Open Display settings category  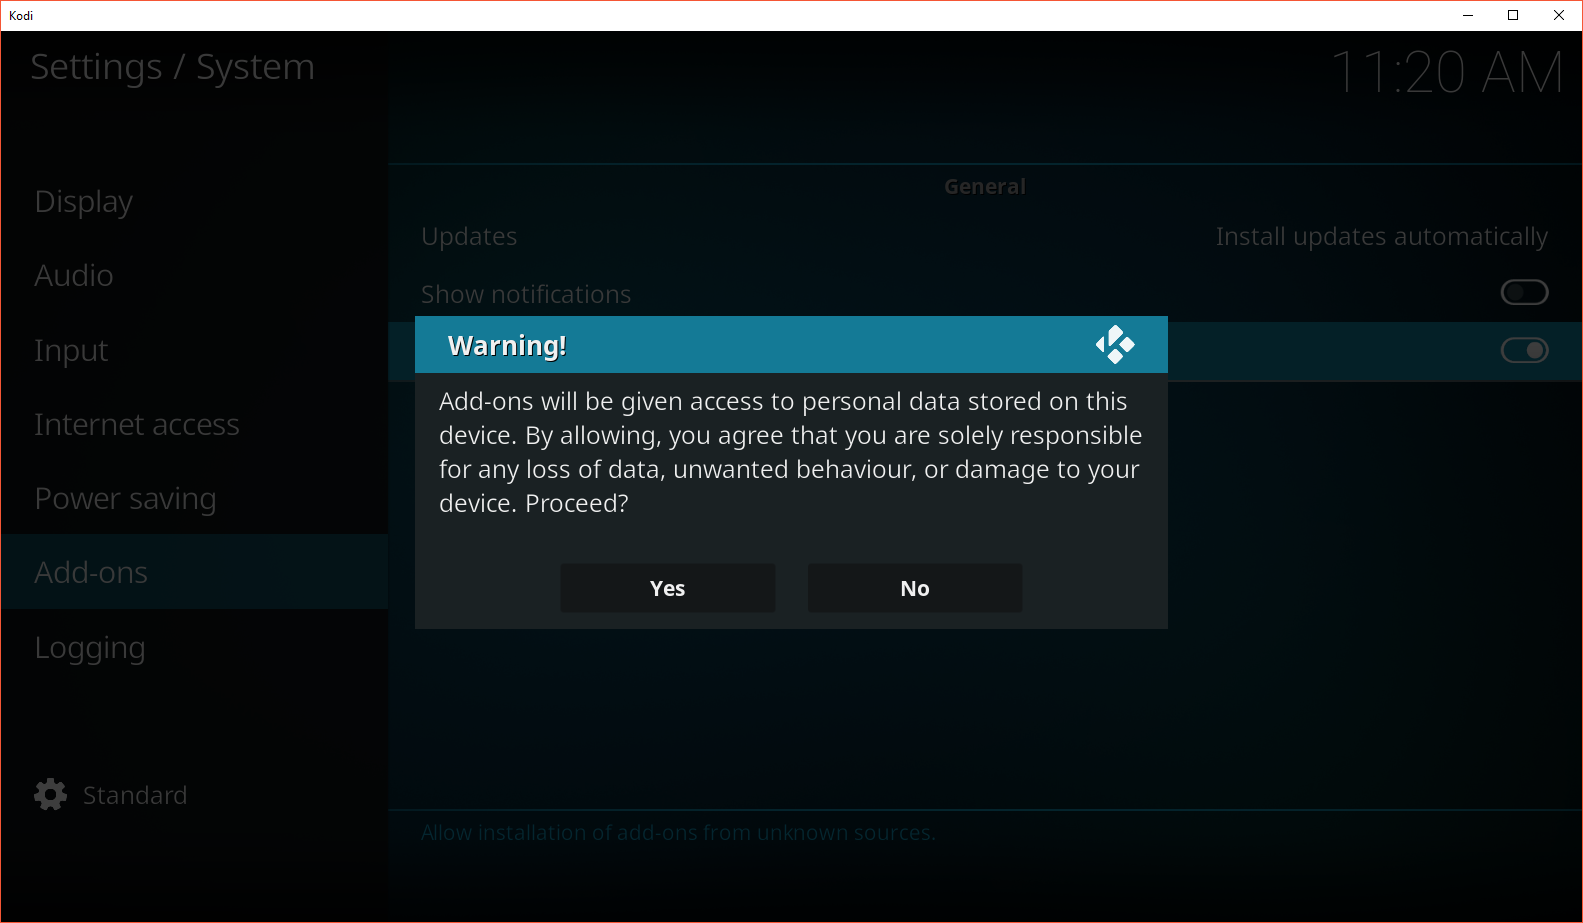[194, 201]
